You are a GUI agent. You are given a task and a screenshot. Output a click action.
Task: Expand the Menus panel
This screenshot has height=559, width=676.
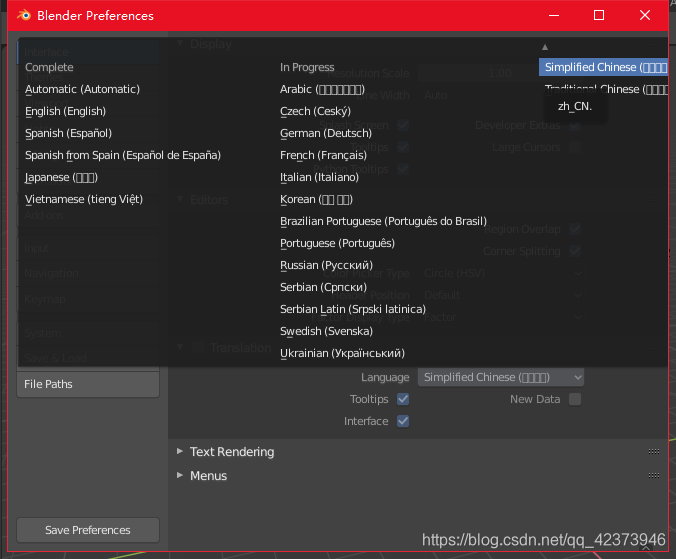tap(180, 475)
